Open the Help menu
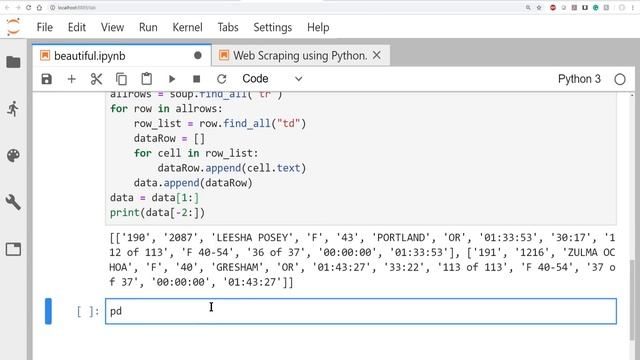This screenshot has width=640, height=360. [x=318, y=27]
